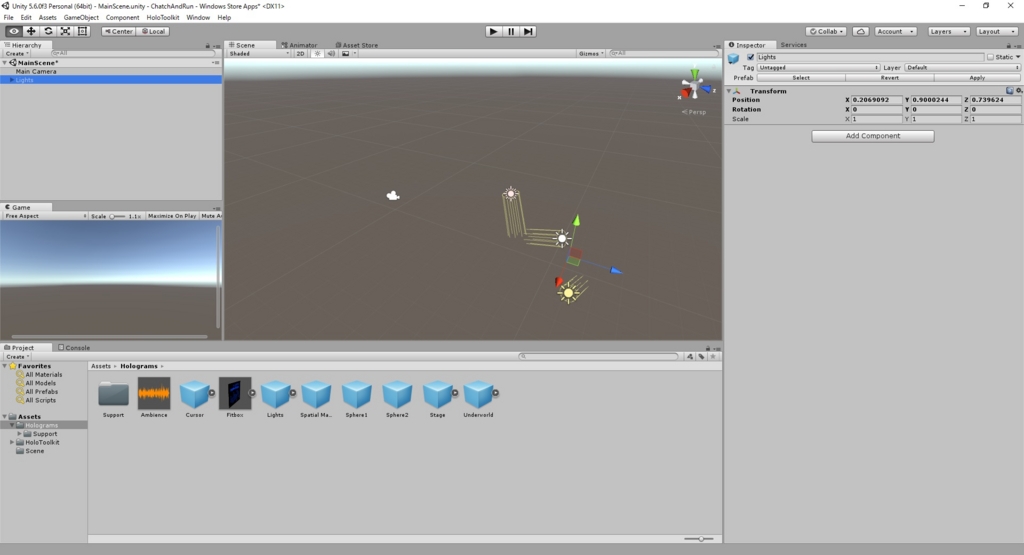The width and height of the screenshot is (1024, 555).
Task: Toggle Lights object active checkbox
Action: pyautogui.click(x=750, y=57)
